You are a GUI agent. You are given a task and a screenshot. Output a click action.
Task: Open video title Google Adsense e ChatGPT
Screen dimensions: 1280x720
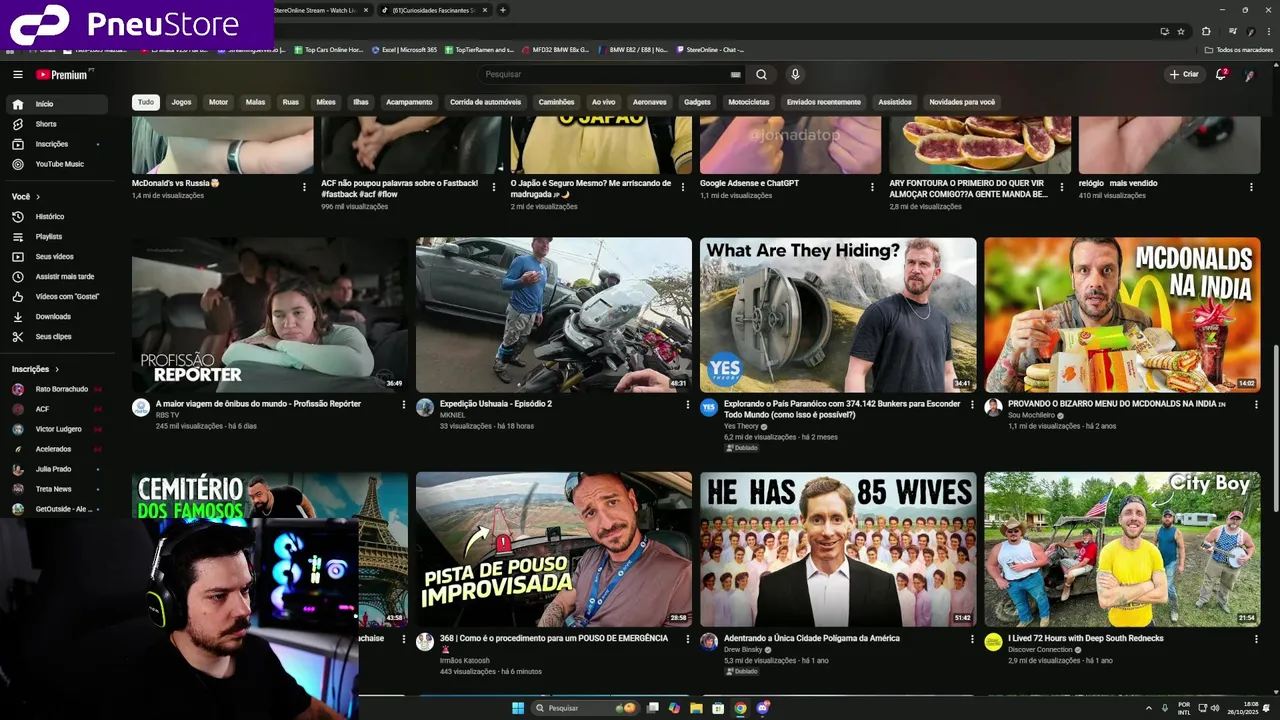coord(749,184)
